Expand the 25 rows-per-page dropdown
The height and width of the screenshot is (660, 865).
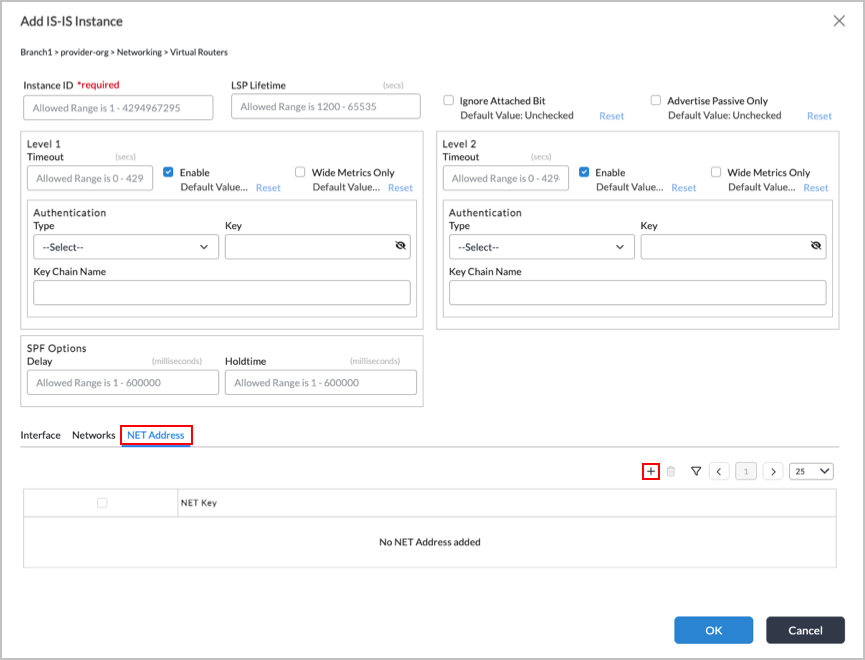click(x=811, y=471)
